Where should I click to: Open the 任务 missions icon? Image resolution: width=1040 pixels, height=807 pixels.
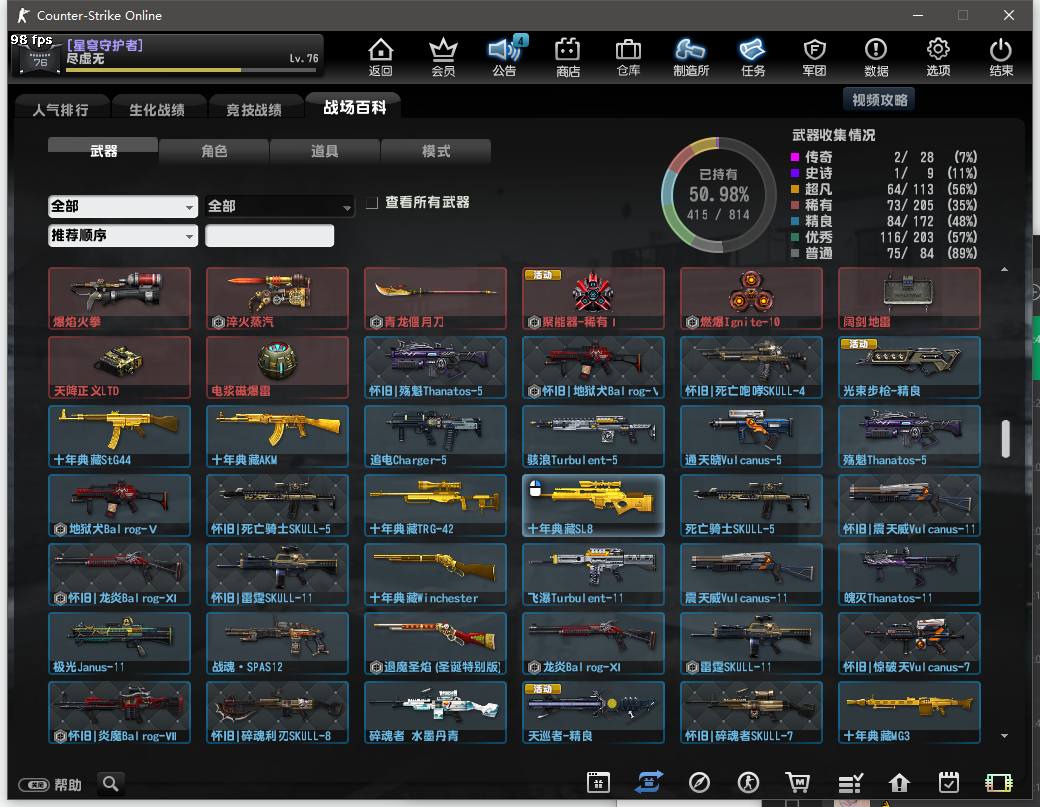(x=753, y=56)
